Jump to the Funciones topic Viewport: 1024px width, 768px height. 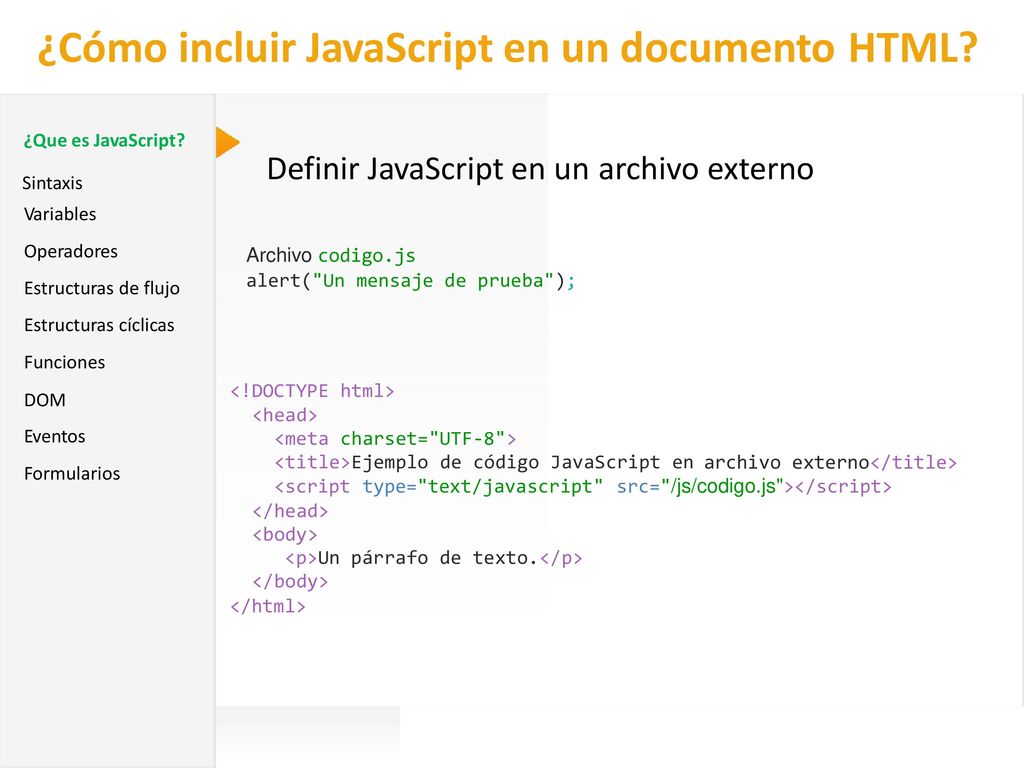65,362
